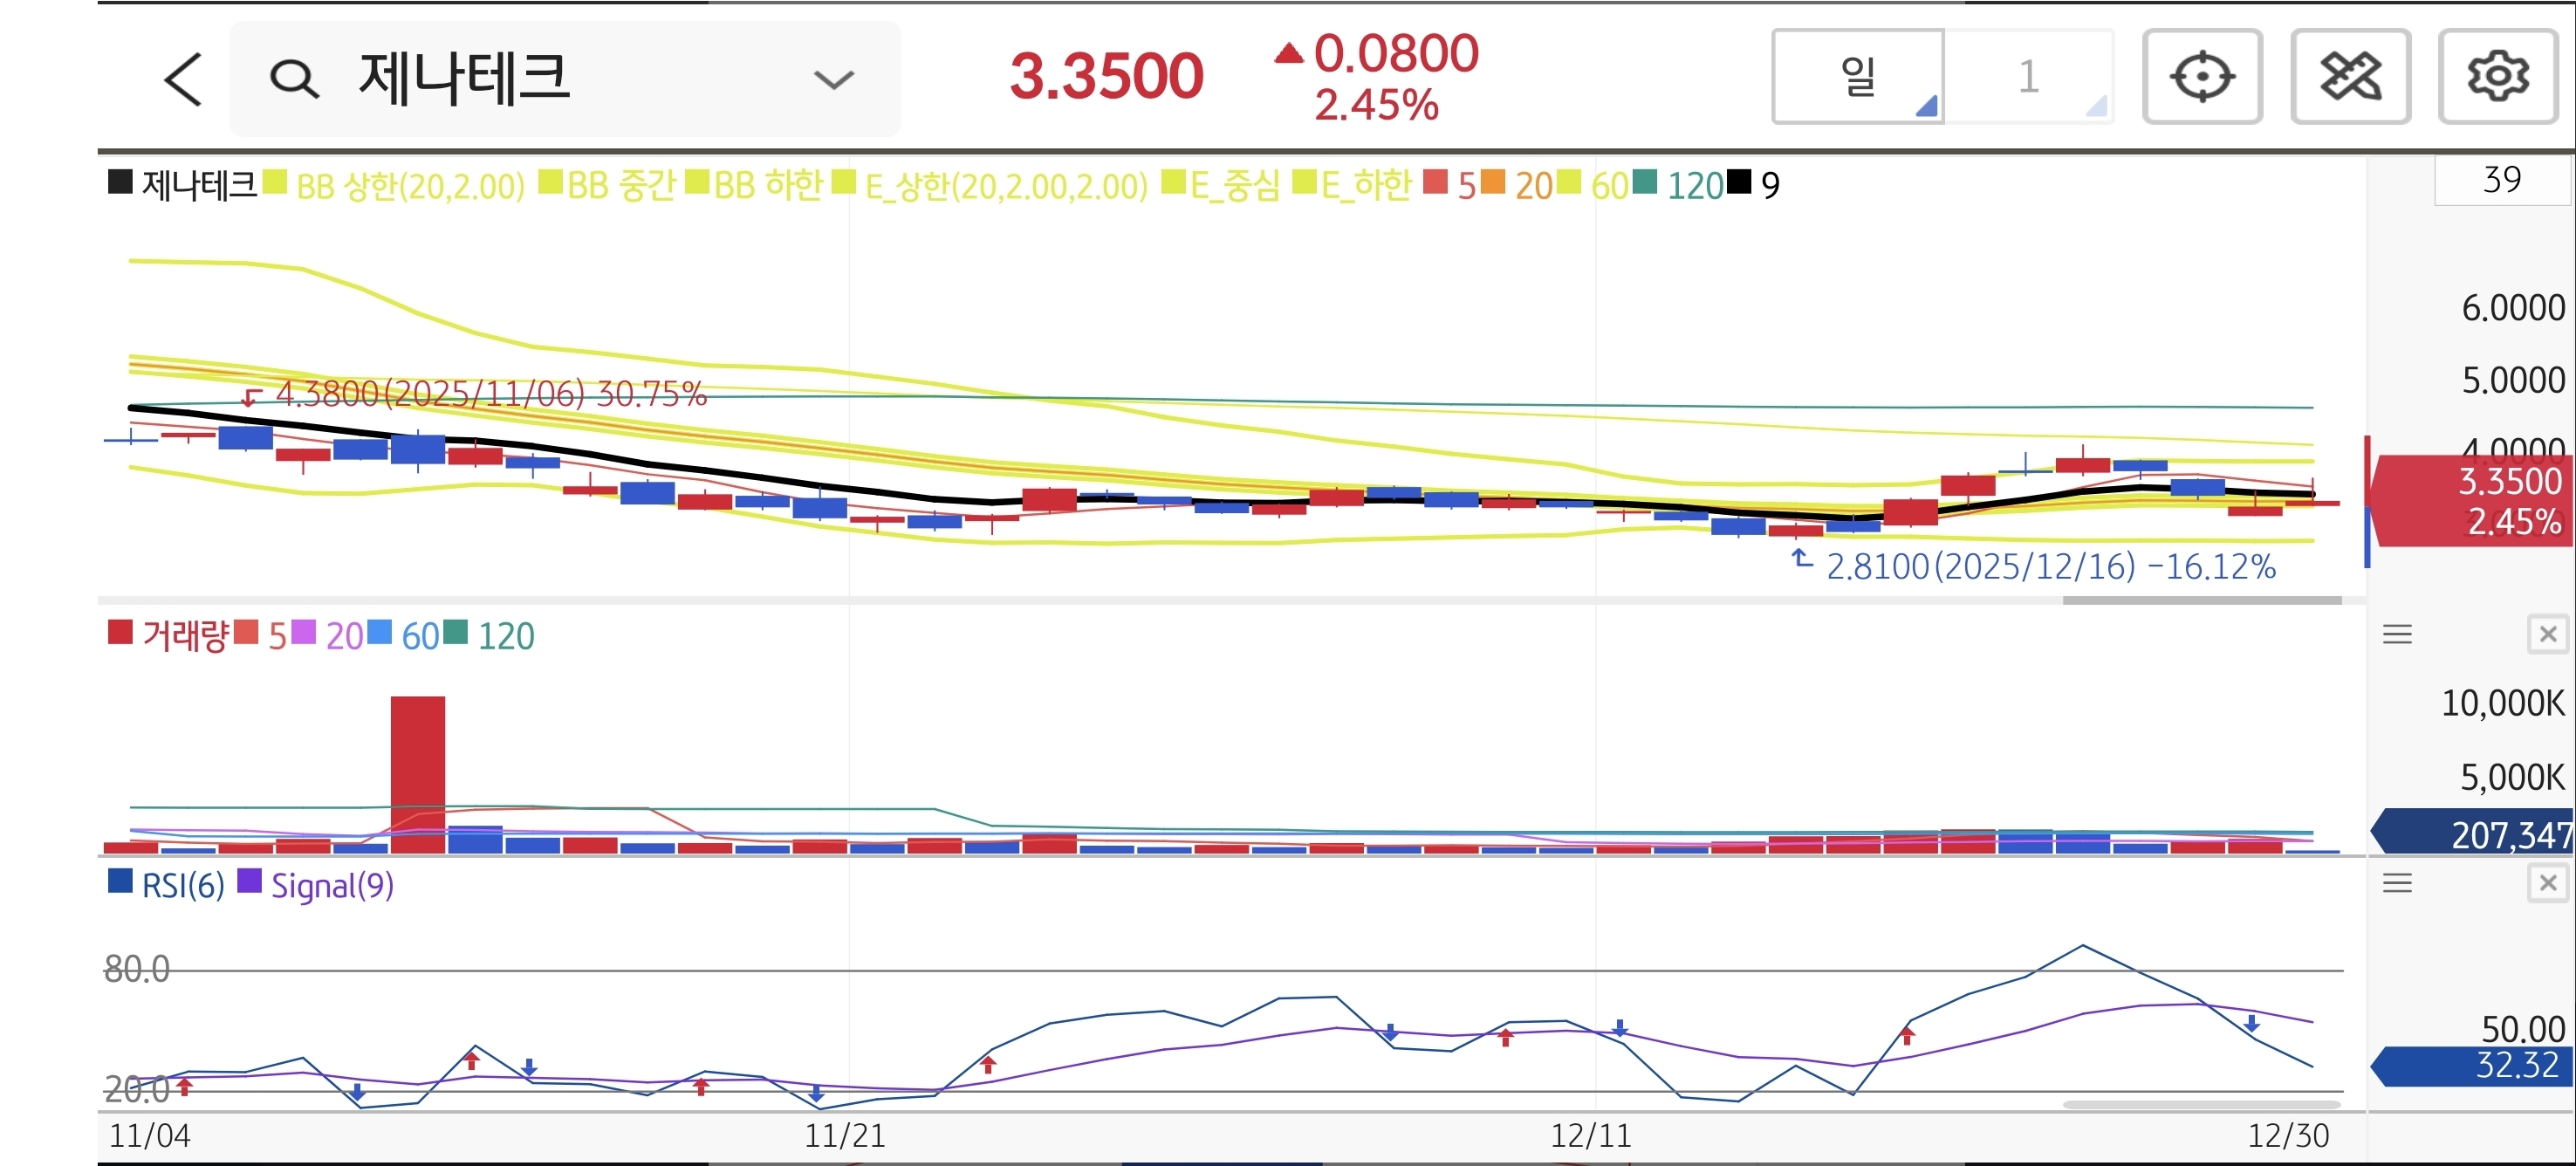This screenshot has width=2576, height=1166.
Task: Open the interval value 1 dropdown
Action: [2028, 77]
